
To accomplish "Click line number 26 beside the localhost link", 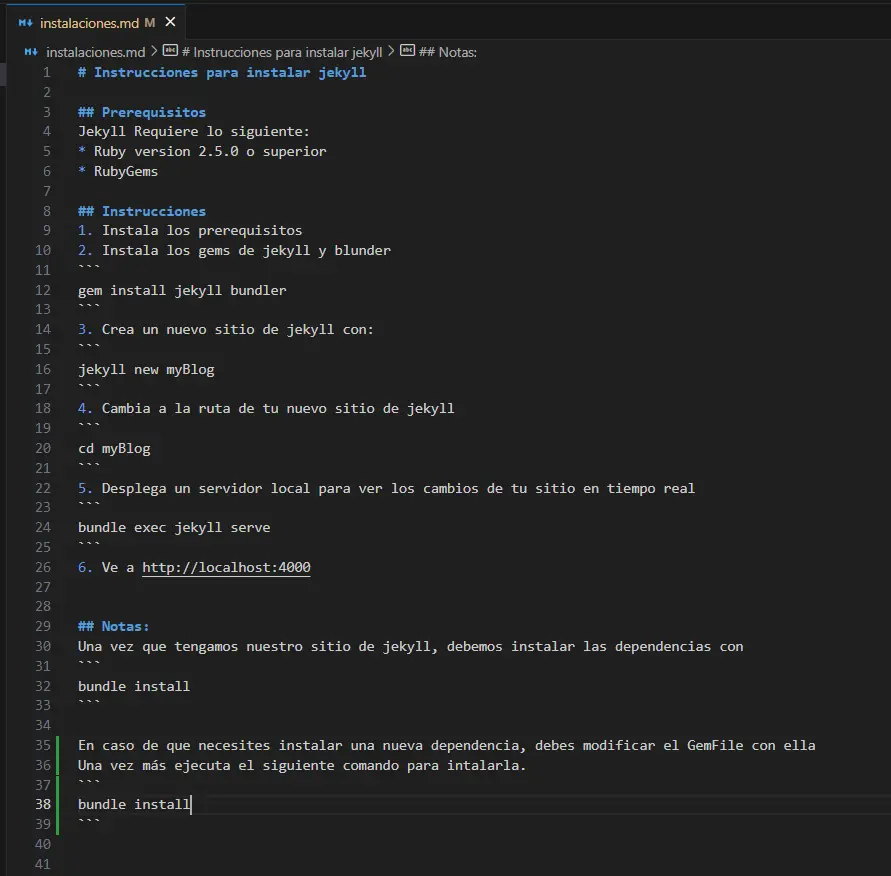I will 42,567.
